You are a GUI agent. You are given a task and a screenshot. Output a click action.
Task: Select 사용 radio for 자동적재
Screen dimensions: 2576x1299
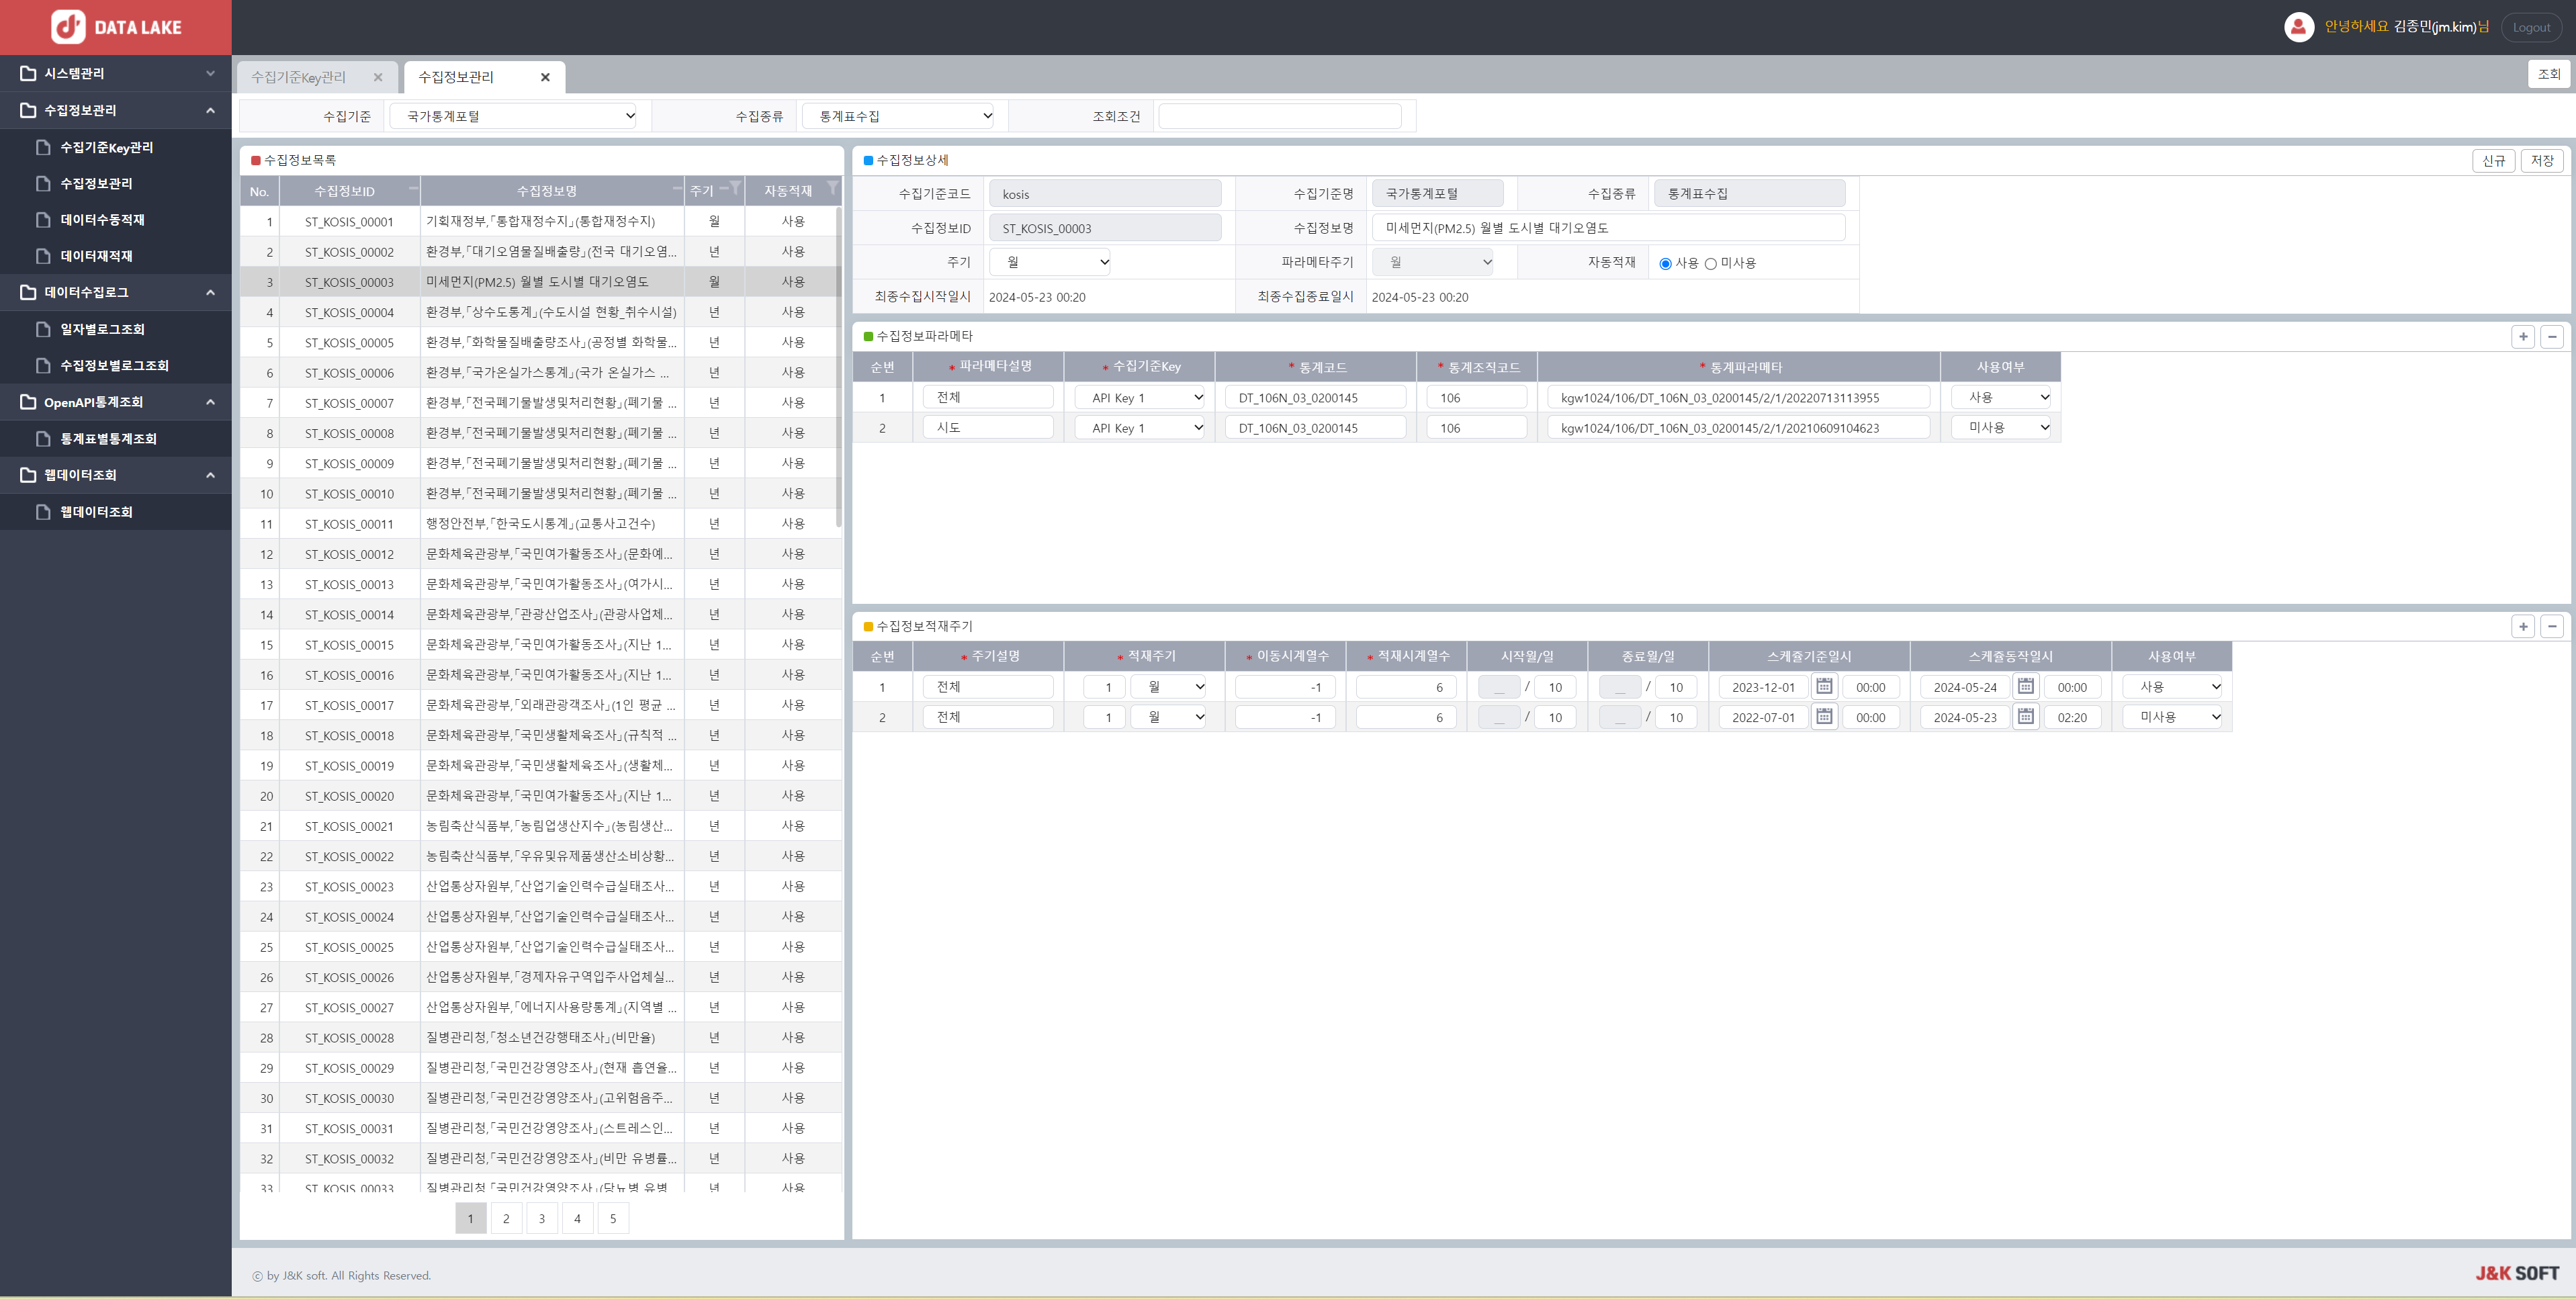(x=1665, y=264)
